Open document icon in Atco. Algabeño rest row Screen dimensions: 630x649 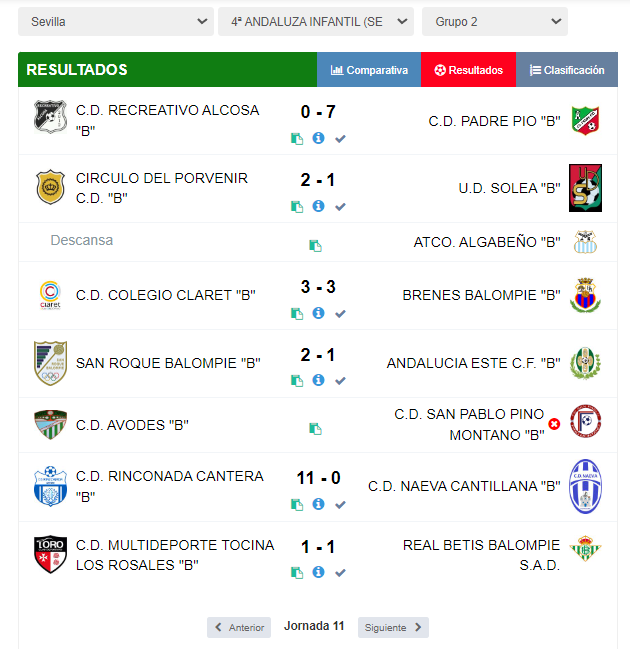(x=315, y=245)
